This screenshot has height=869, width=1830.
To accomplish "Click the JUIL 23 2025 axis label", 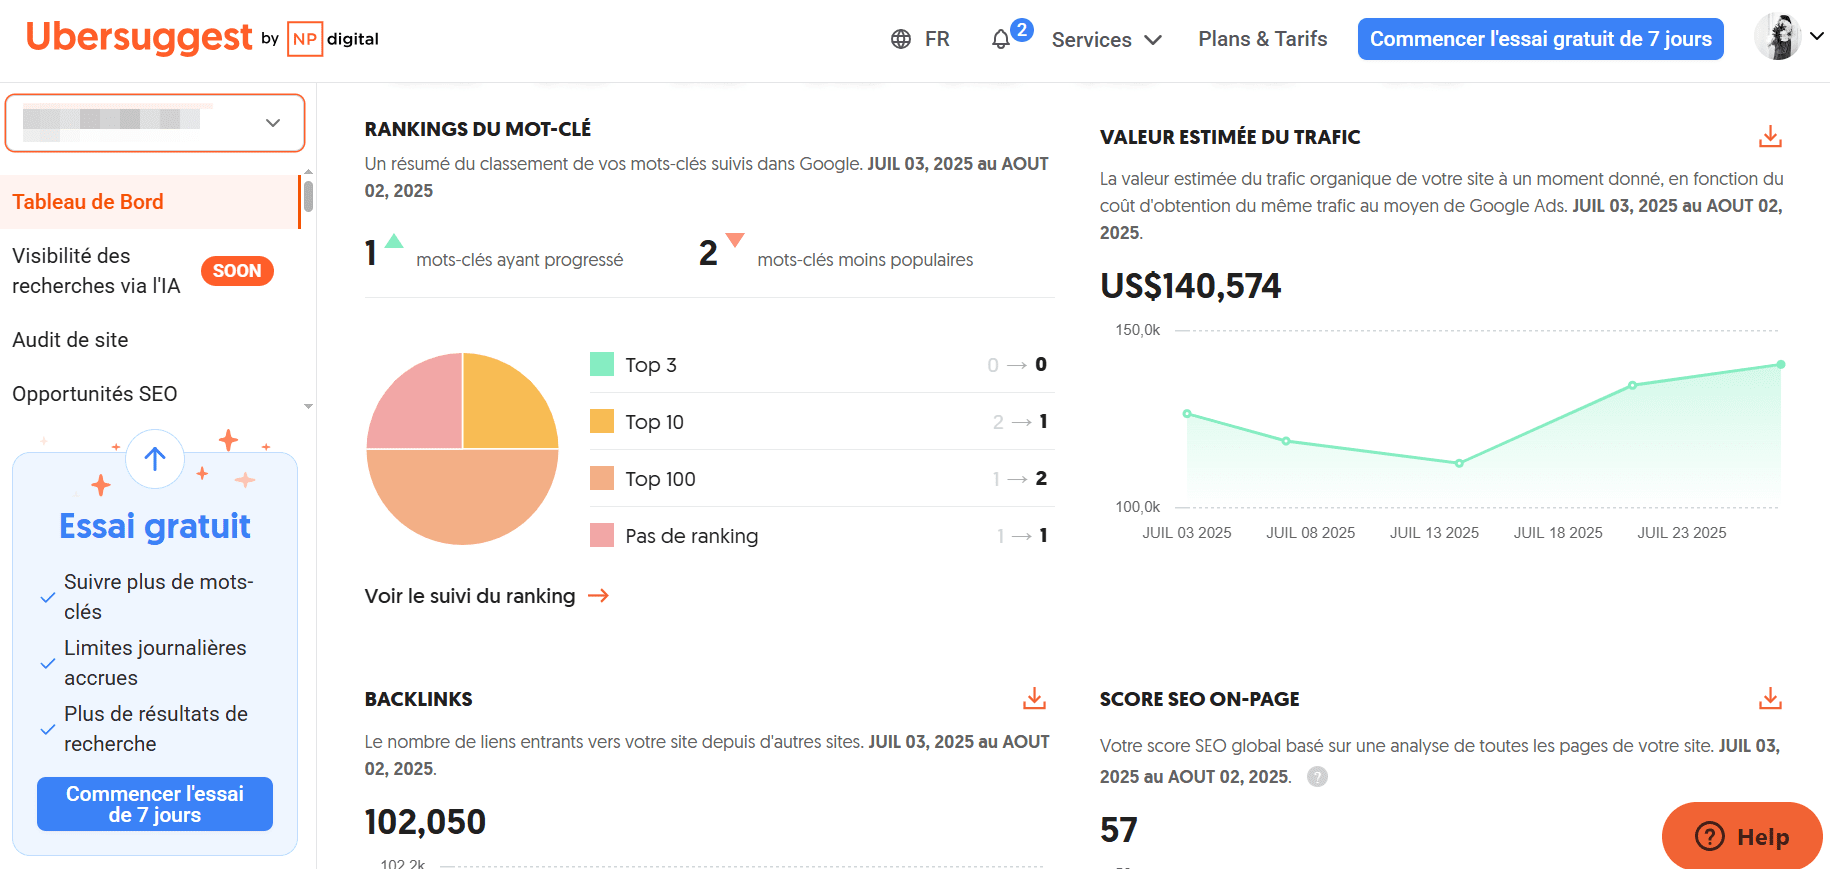I will pos(1682,533).
